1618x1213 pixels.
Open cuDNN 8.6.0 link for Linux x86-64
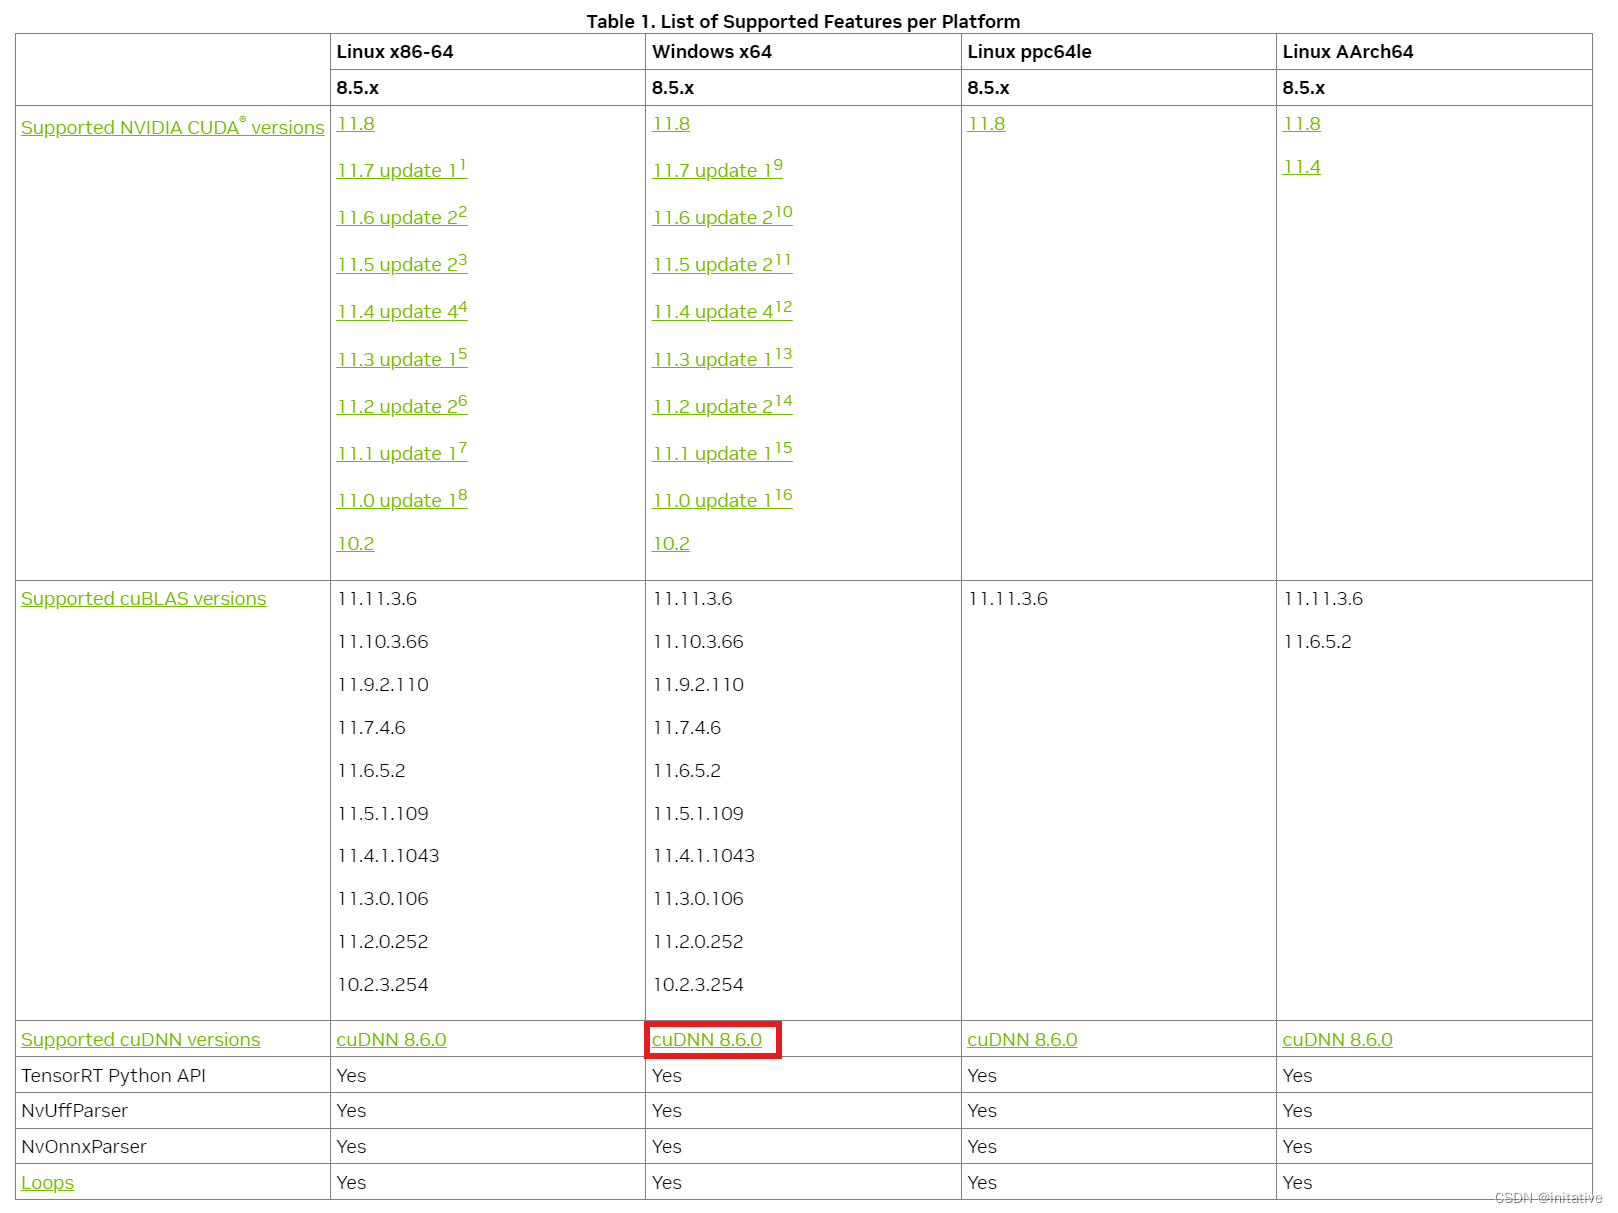point(391,1039)
